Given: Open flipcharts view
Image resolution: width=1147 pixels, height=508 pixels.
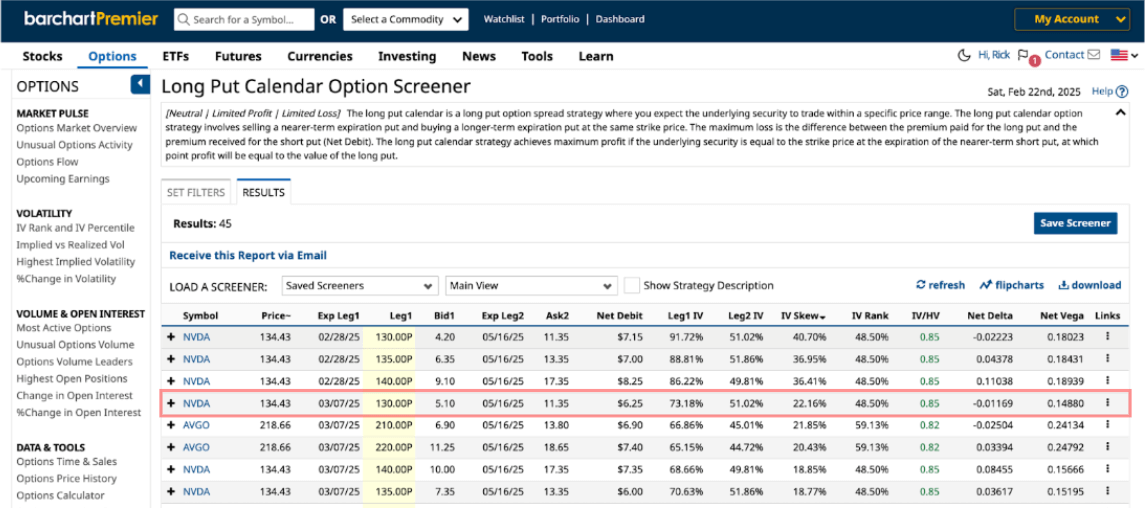Looking at the screenshot, I should [1013, 285].
